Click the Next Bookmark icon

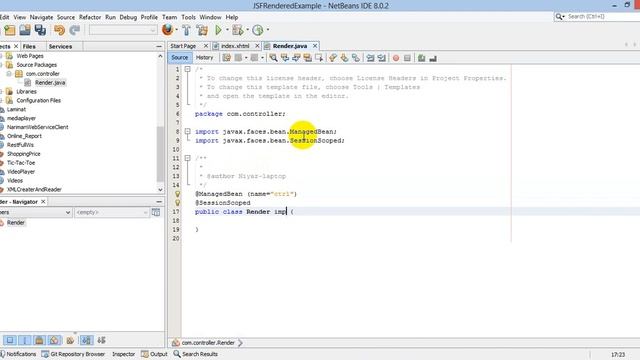[x=344, y=58]
